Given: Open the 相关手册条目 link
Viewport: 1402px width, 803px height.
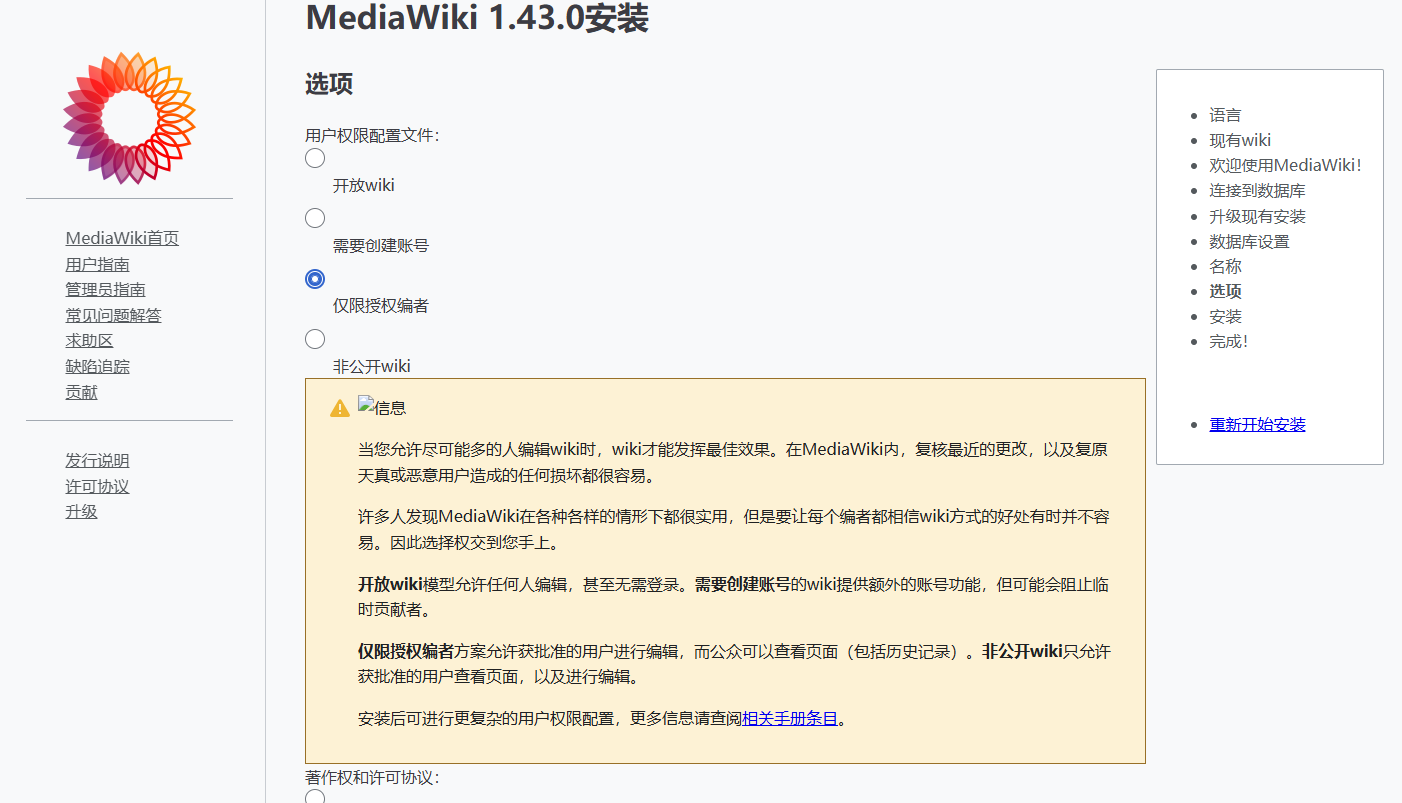Looking at the screenshot, I should tap(790, 718).
